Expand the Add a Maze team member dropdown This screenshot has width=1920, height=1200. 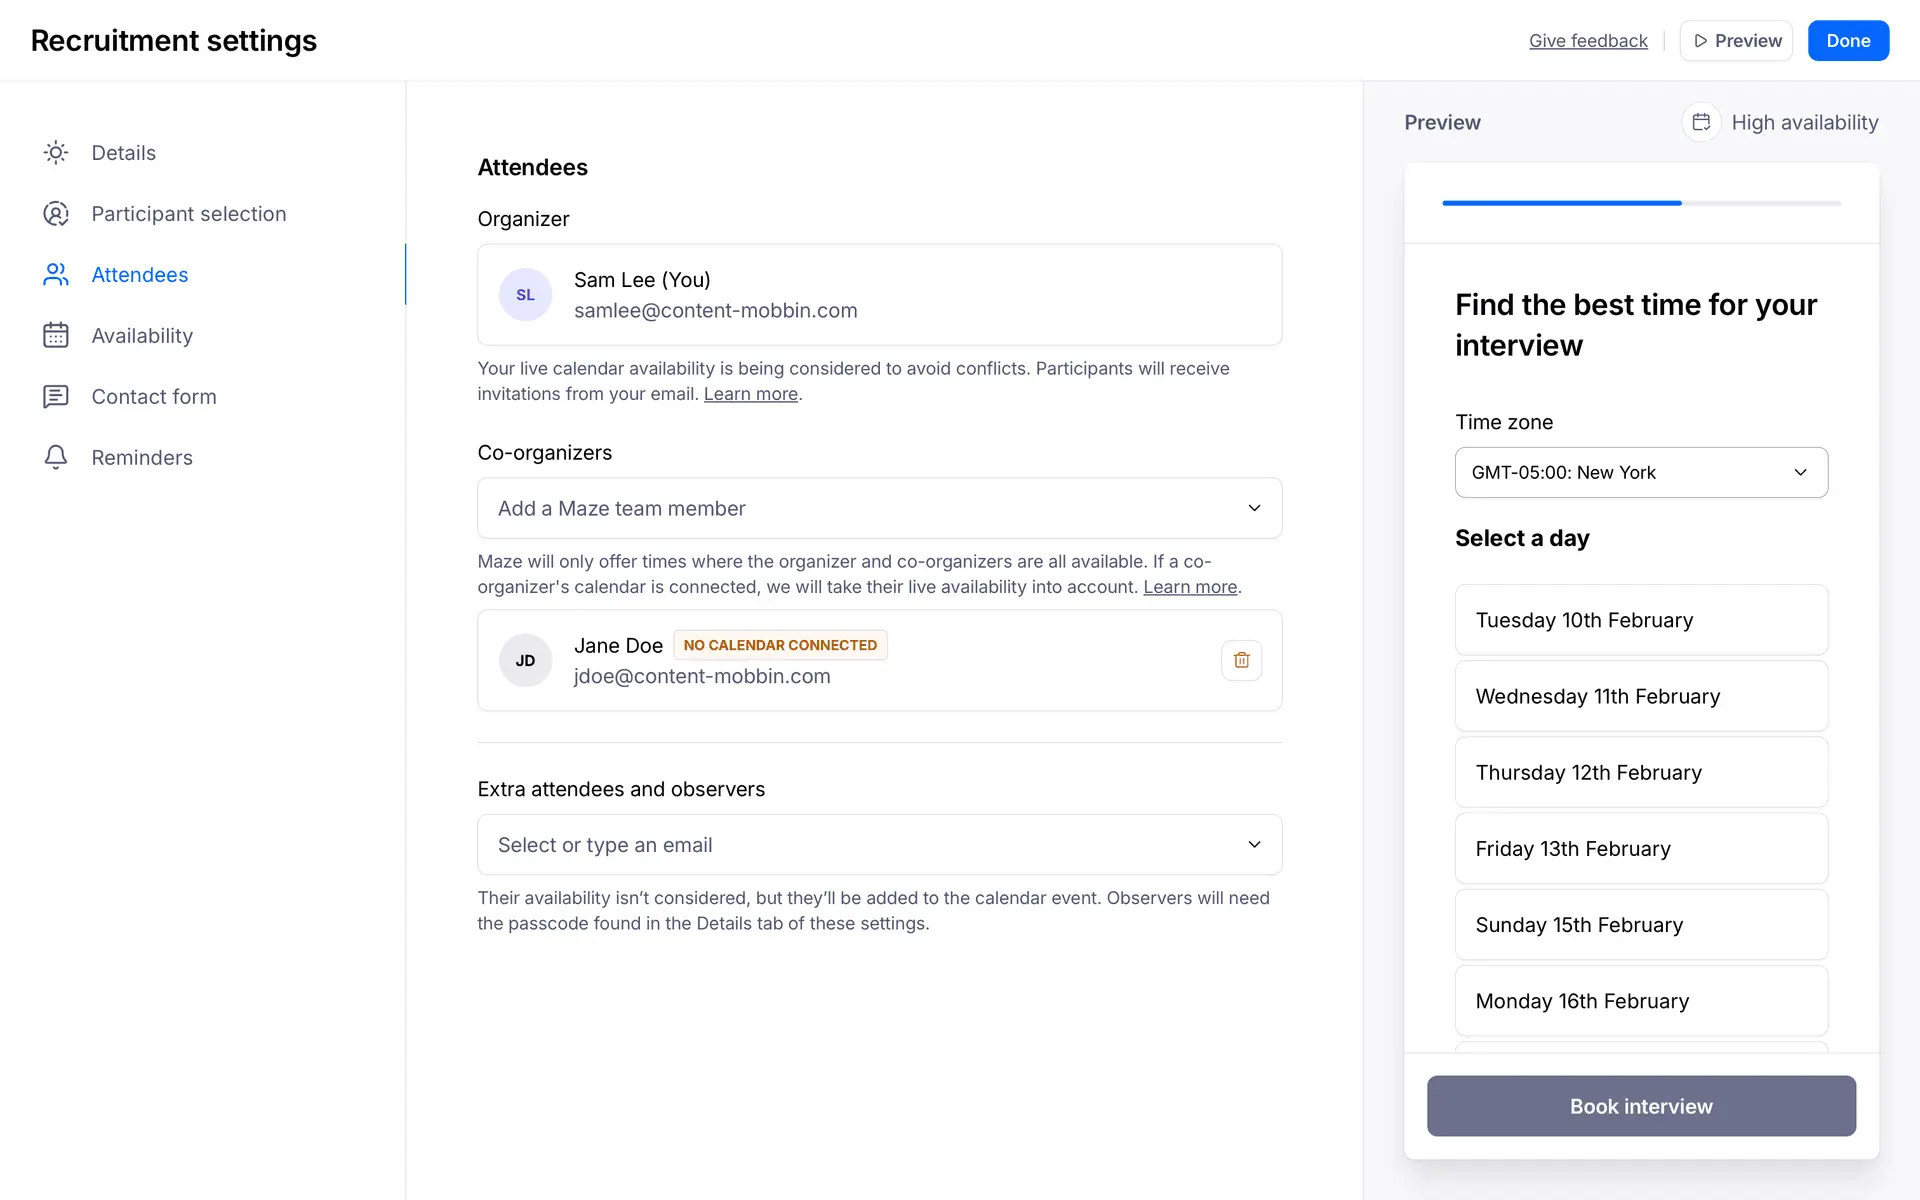tap(879, 508)
